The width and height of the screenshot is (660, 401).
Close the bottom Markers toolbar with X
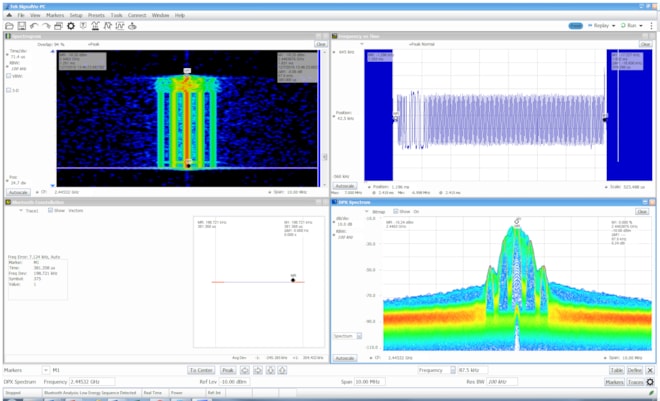650,370
